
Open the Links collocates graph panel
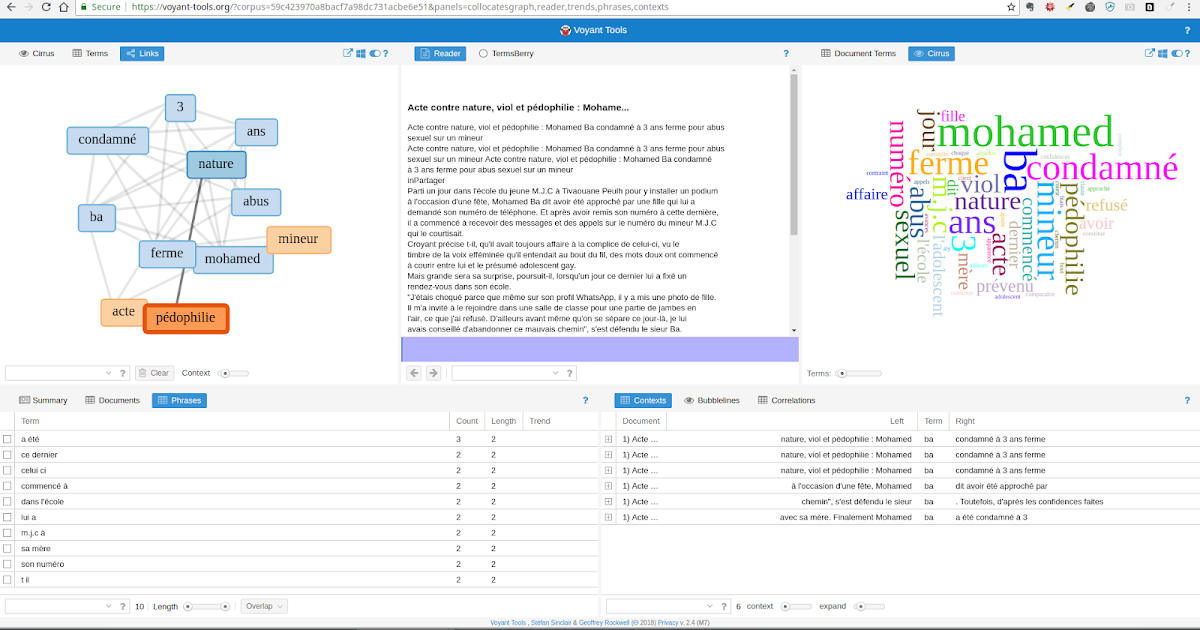tap(141, 53)
